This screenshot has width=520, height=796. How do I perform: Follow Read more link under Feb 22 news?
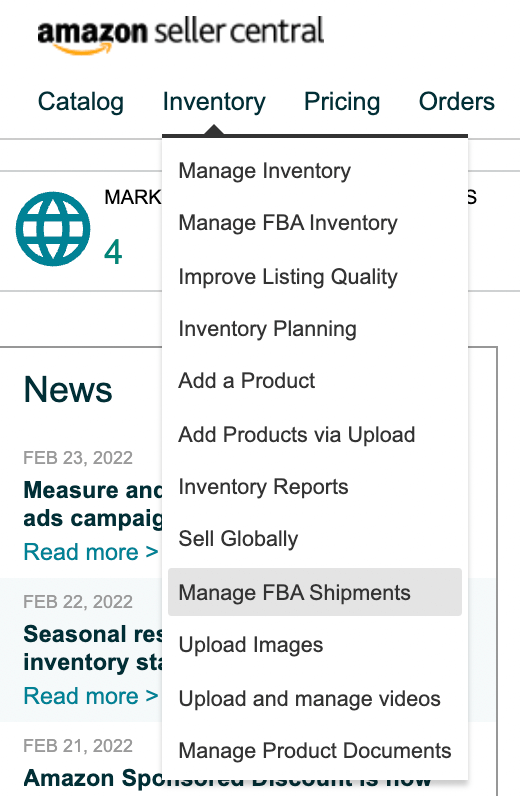click(91, 696)
